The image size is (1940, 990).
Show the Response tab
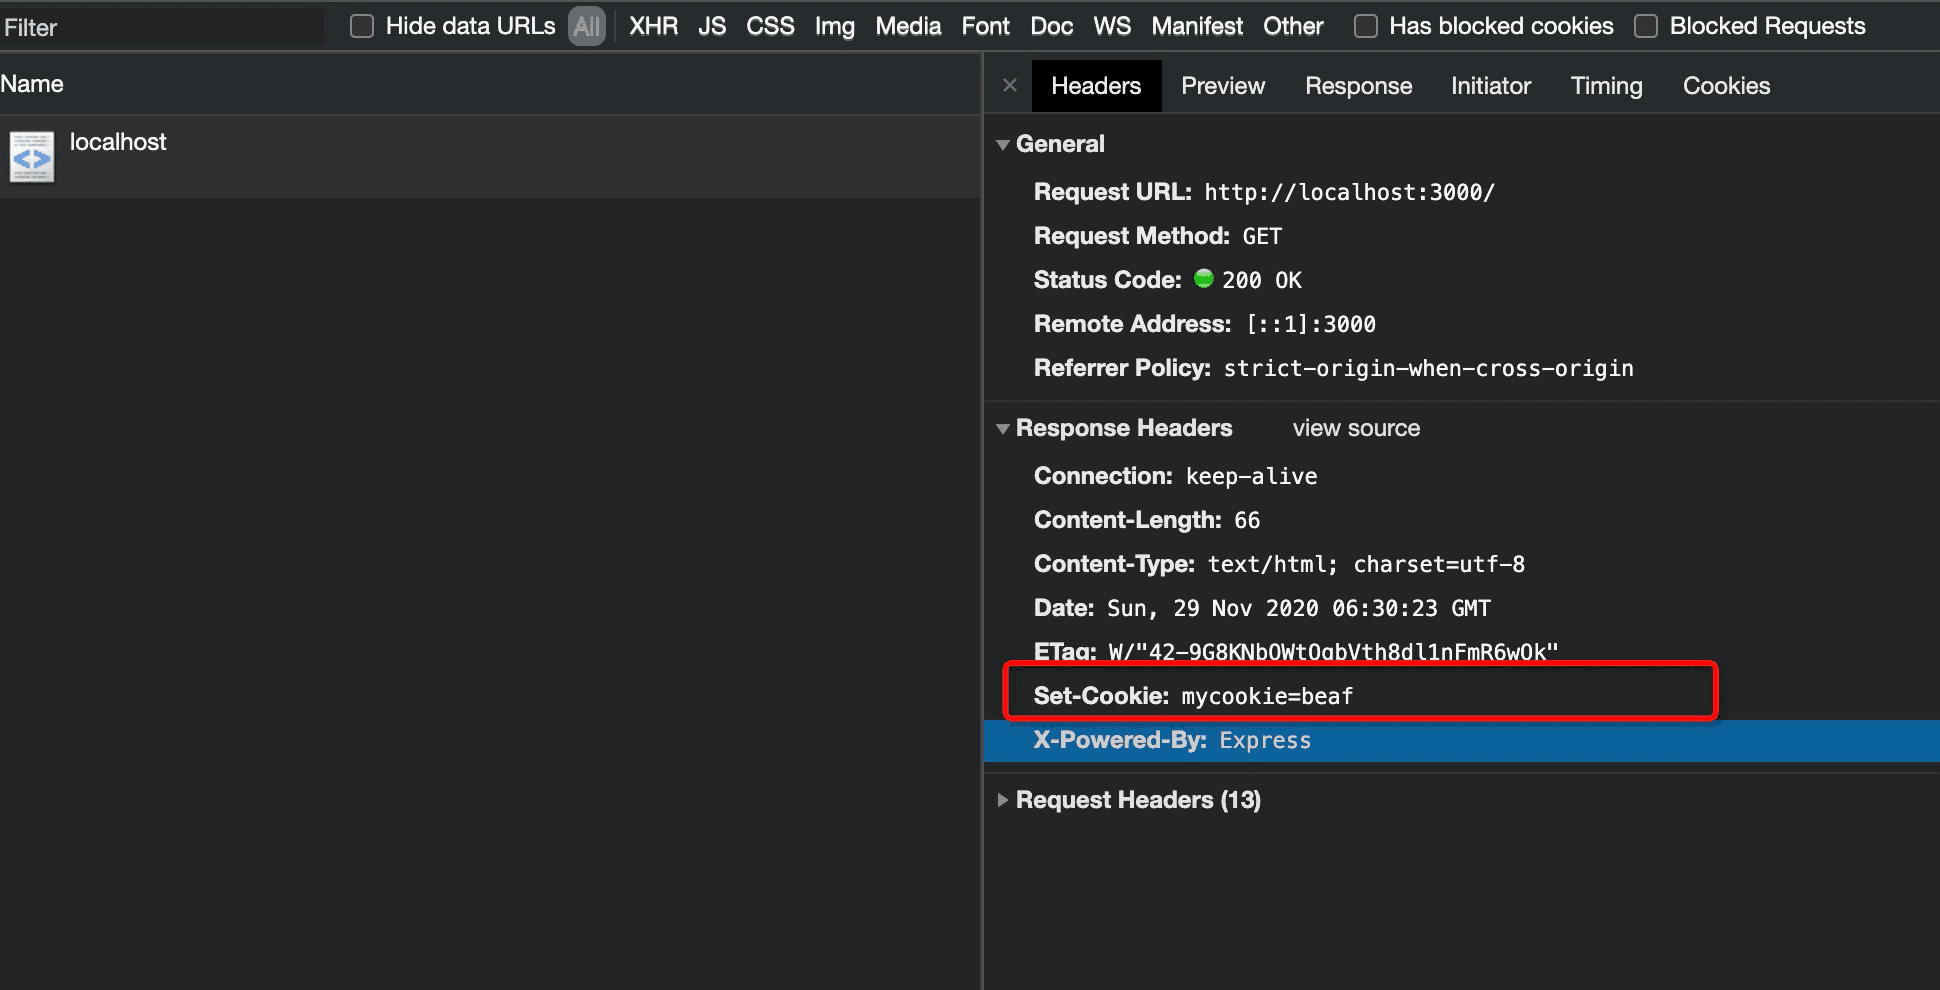pos(1357,86)
